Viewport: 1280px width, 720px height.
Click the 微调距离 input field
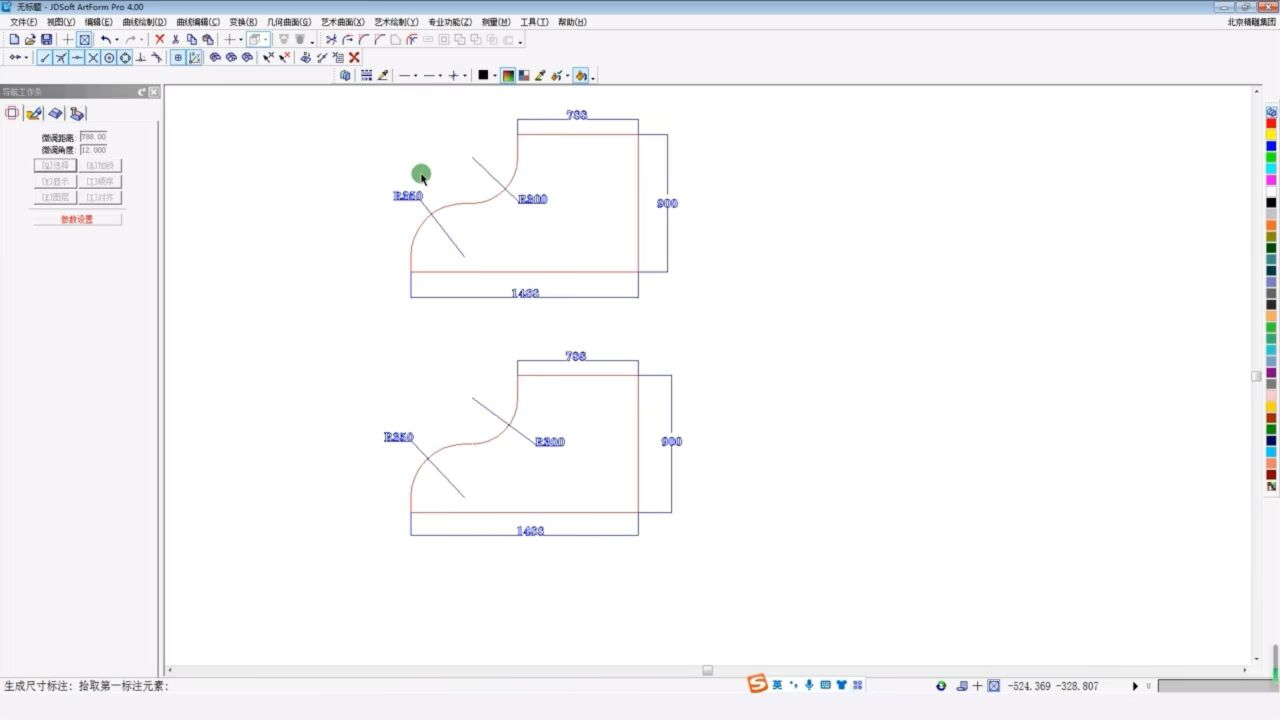click(93, 137)
